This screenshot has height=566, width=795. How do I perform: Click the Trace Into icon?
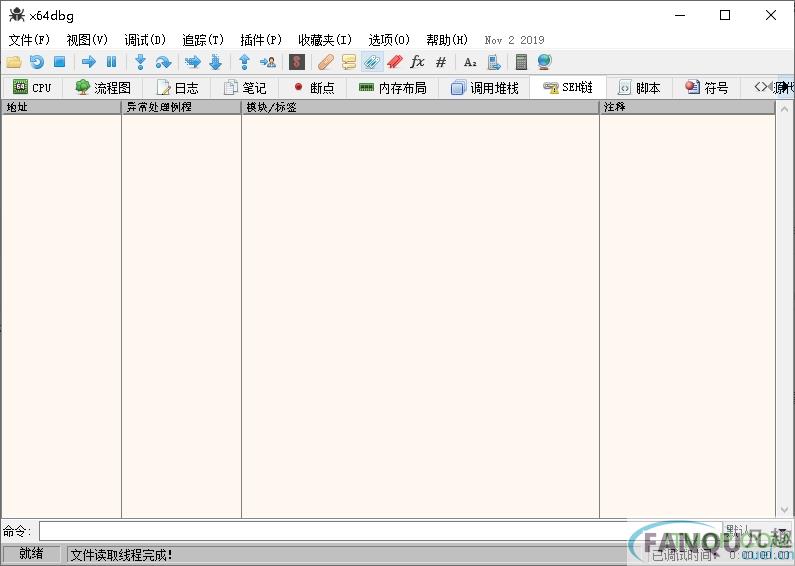coord(193,62)
